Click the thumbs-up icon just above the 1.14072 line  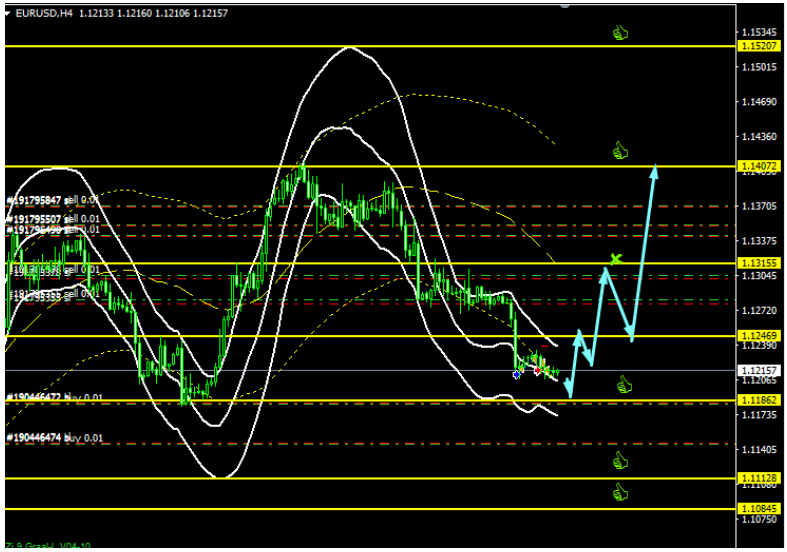[x=621, y=151]
